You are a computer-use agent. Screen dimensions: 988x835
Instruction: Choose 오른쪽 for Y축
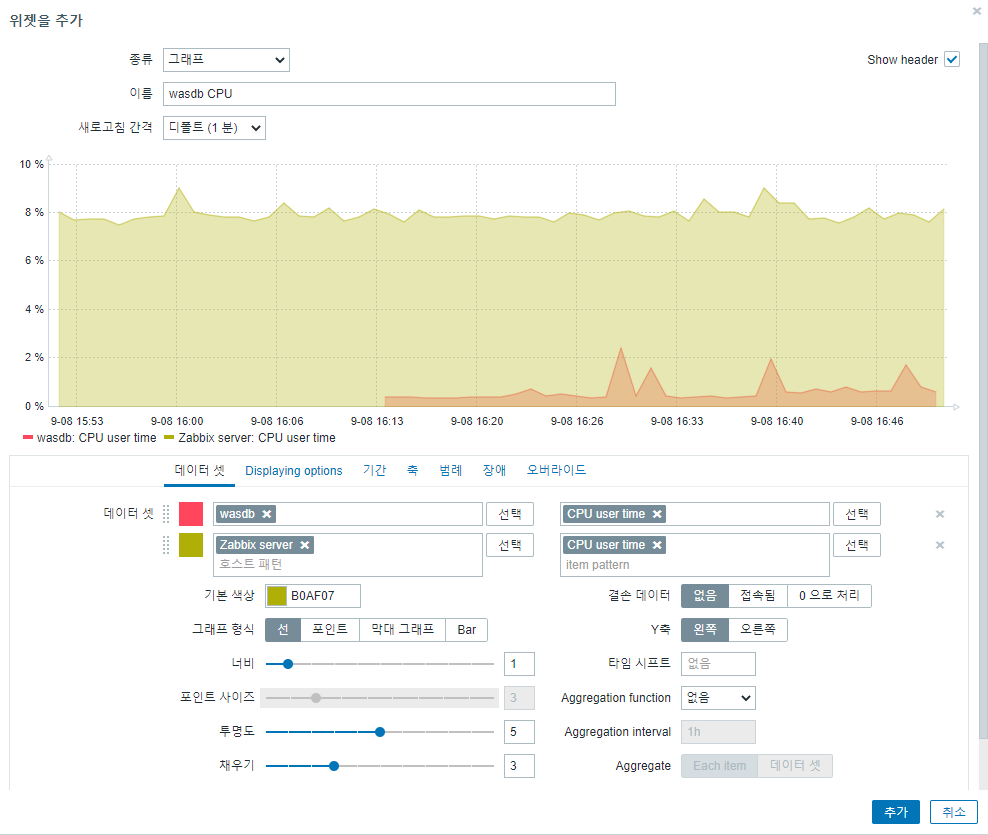point(758,630)
